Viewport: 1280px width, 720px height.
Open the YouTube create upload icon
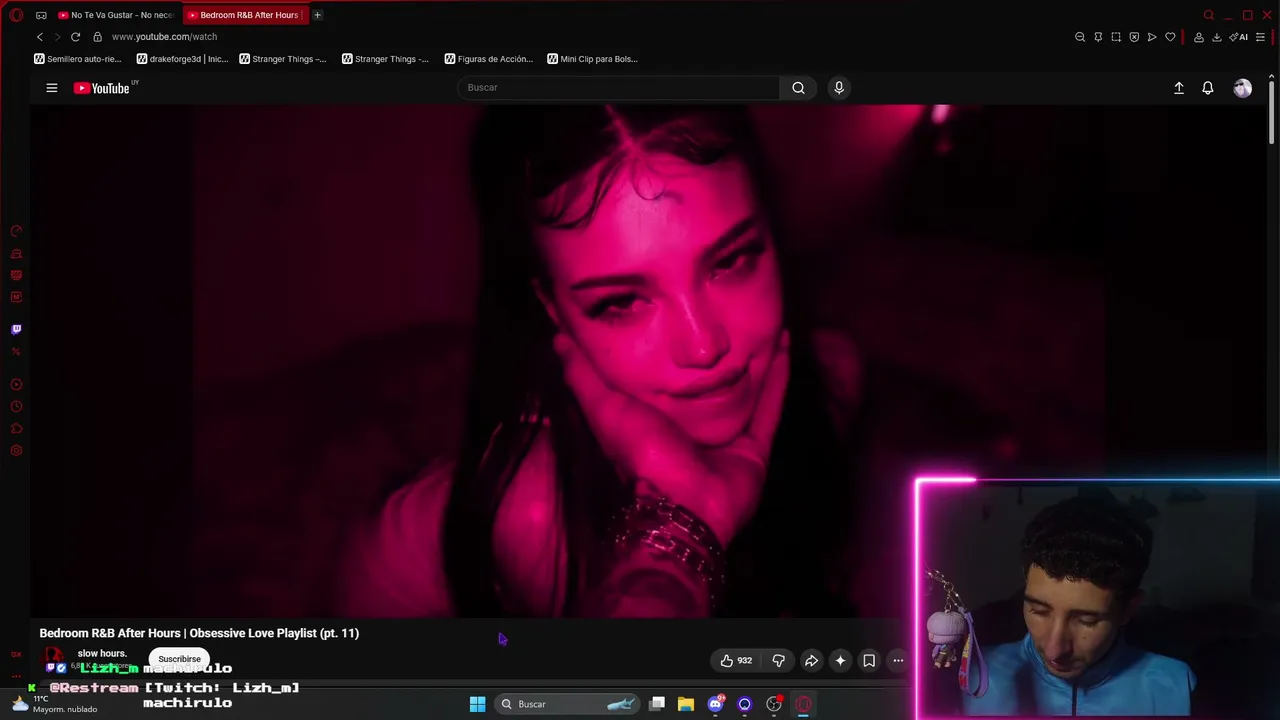pyautogui.click(x=1179, y=88)
